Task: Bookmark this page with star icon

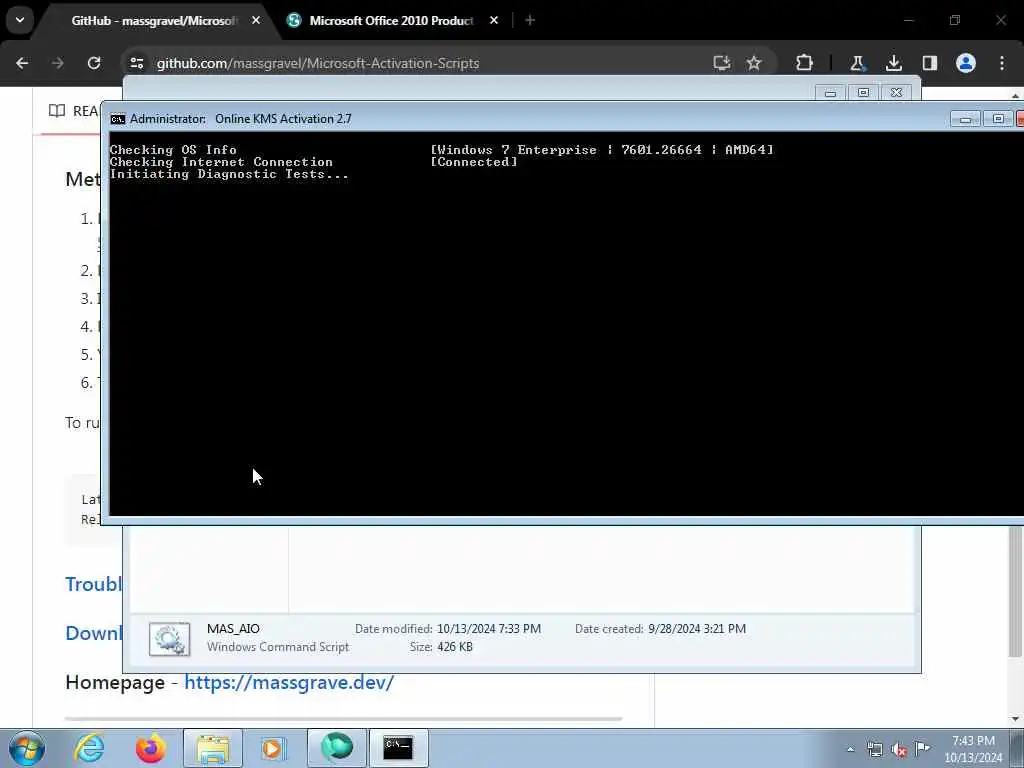Action: pyautogui.click(x=754, y=63)
